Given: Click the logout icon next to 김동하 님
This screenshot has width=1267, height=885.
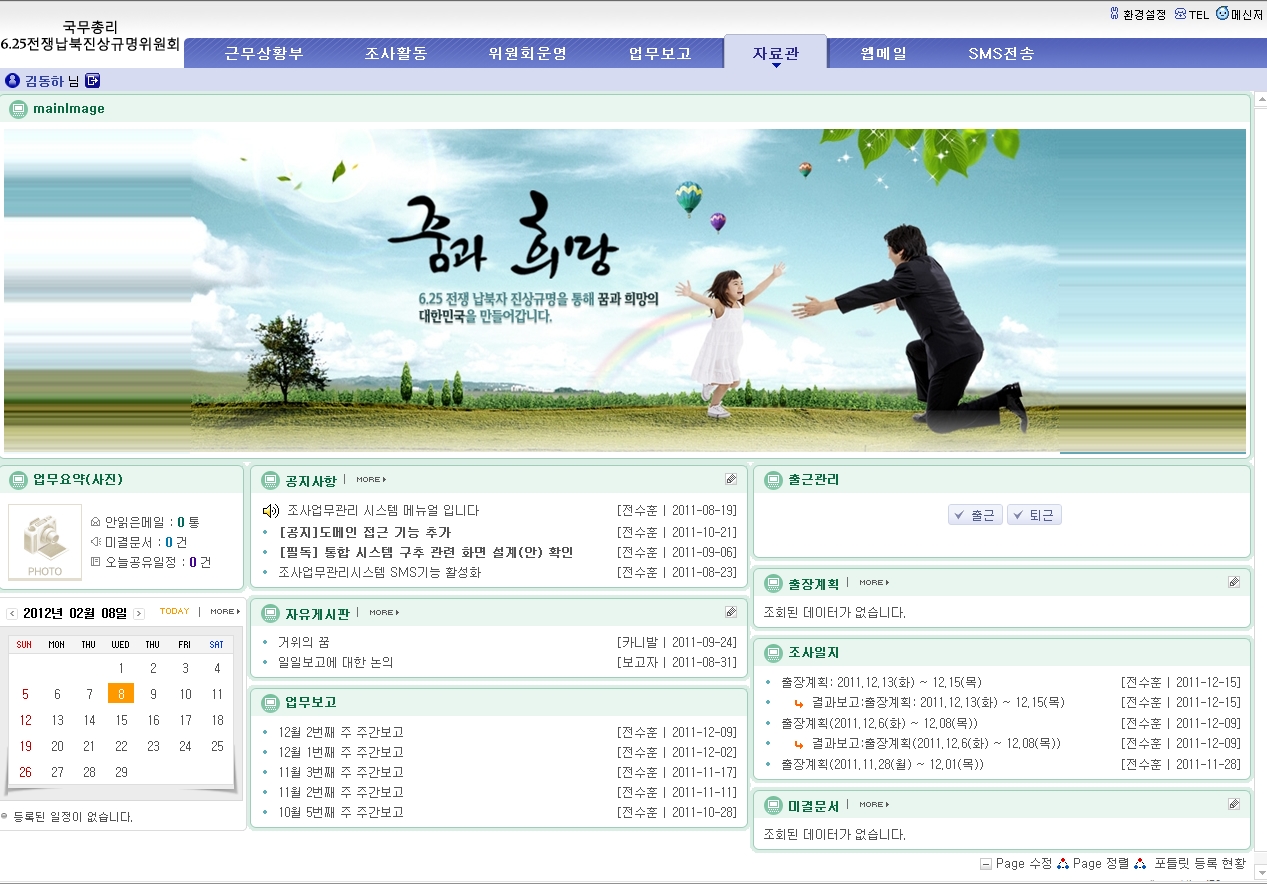Looking at the screenshot, I should (x=92, y=81).
